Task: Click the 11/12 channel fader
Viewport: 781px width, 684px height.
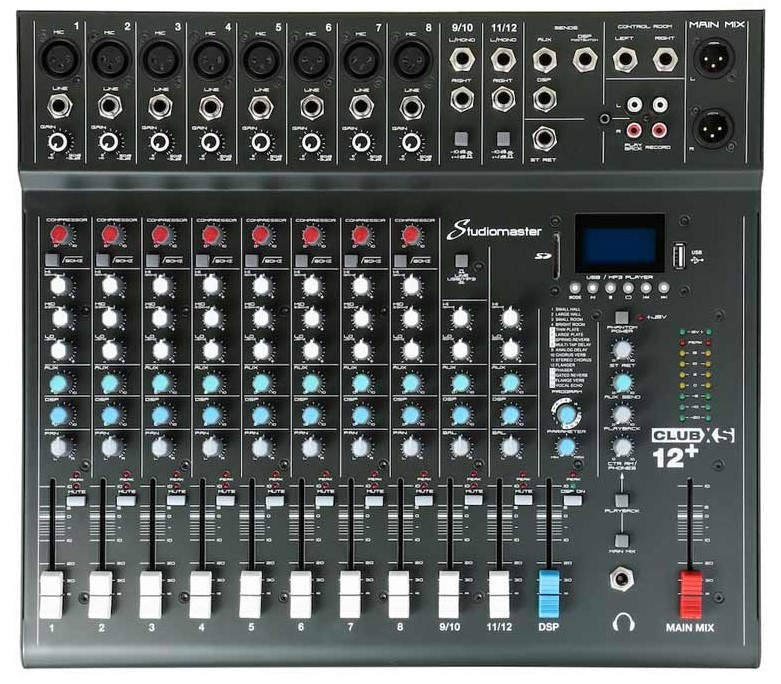Action: coord(499,594)
